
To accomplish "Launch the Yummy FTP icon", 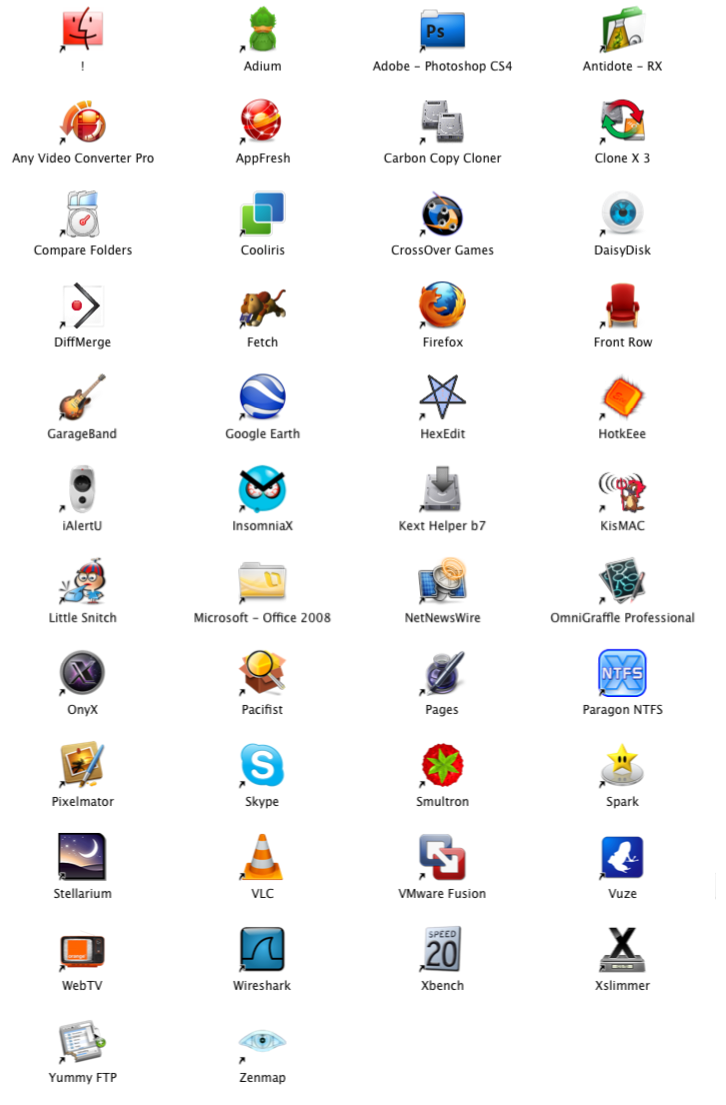I will click(82, 1041).
